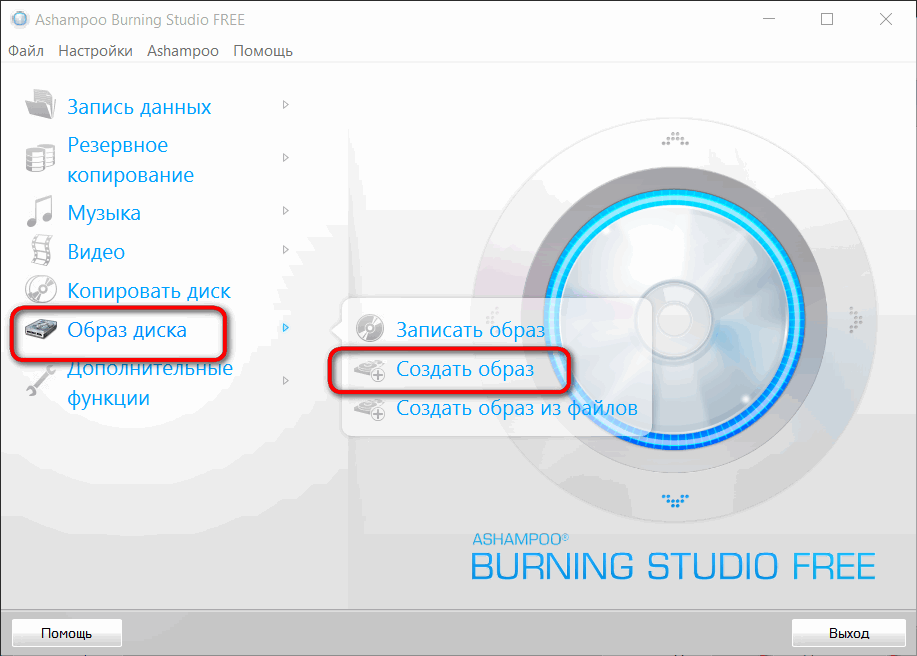Open the Ashampoo menu
This screenshot has width=917, height=656.
[x=182, y=51]
